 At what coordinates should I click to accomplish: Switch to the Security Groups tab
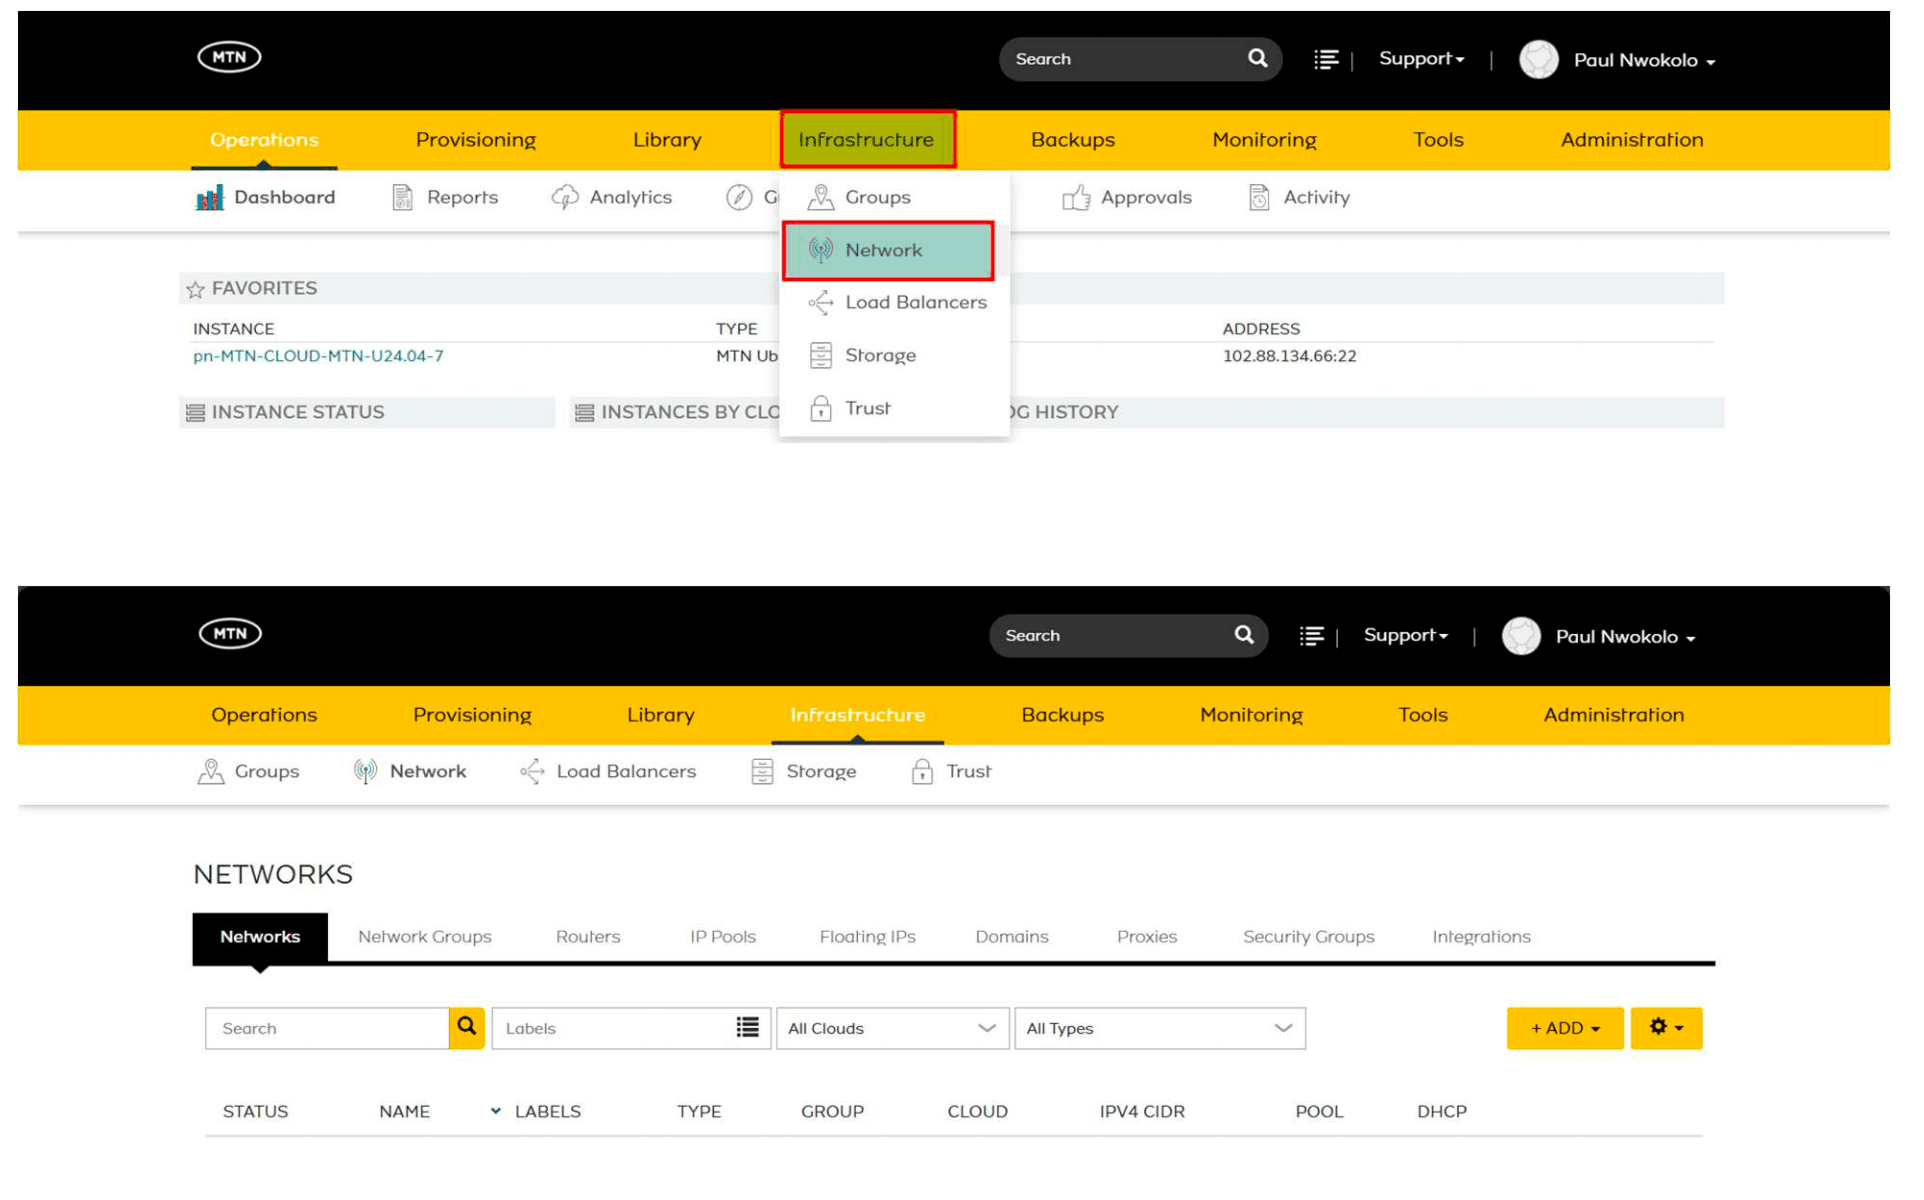(1308, 936)
